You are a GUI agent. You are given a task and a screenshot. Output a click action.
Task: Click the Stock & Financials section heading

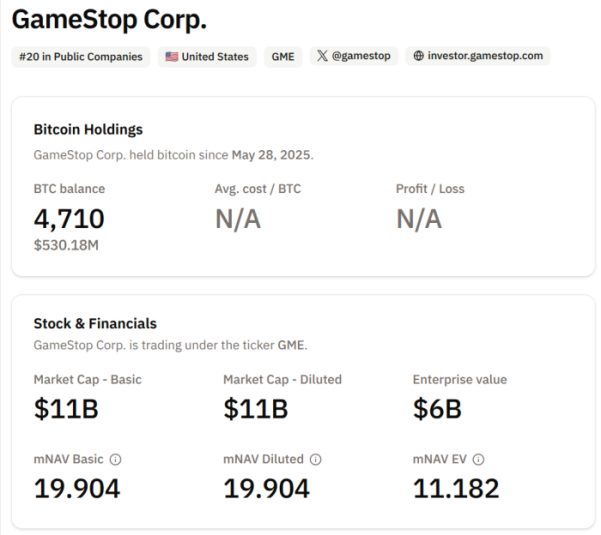[x=95, y=324]
